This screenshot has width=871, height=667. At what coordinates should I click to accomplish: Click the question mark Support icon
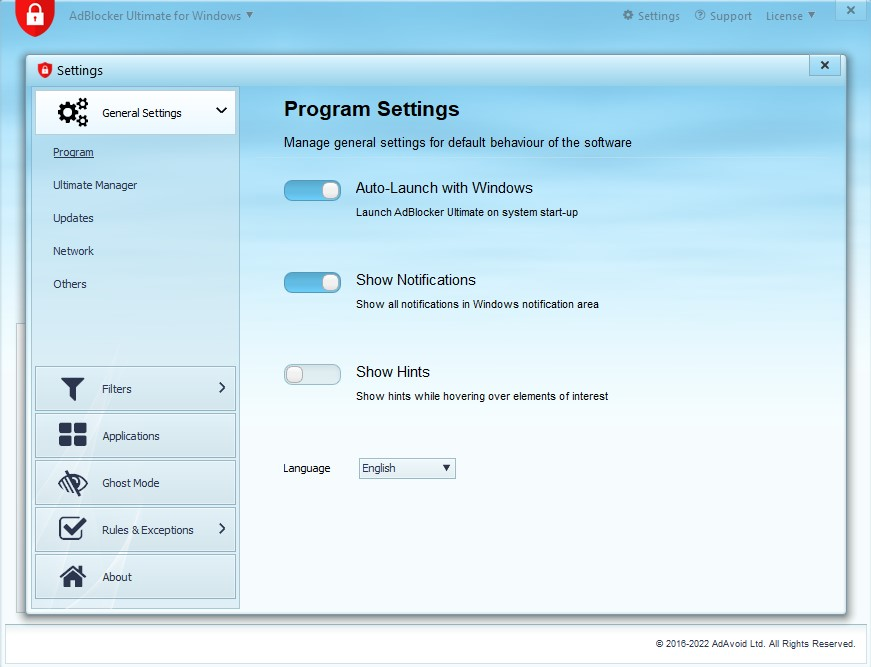(x=700, y=15)
